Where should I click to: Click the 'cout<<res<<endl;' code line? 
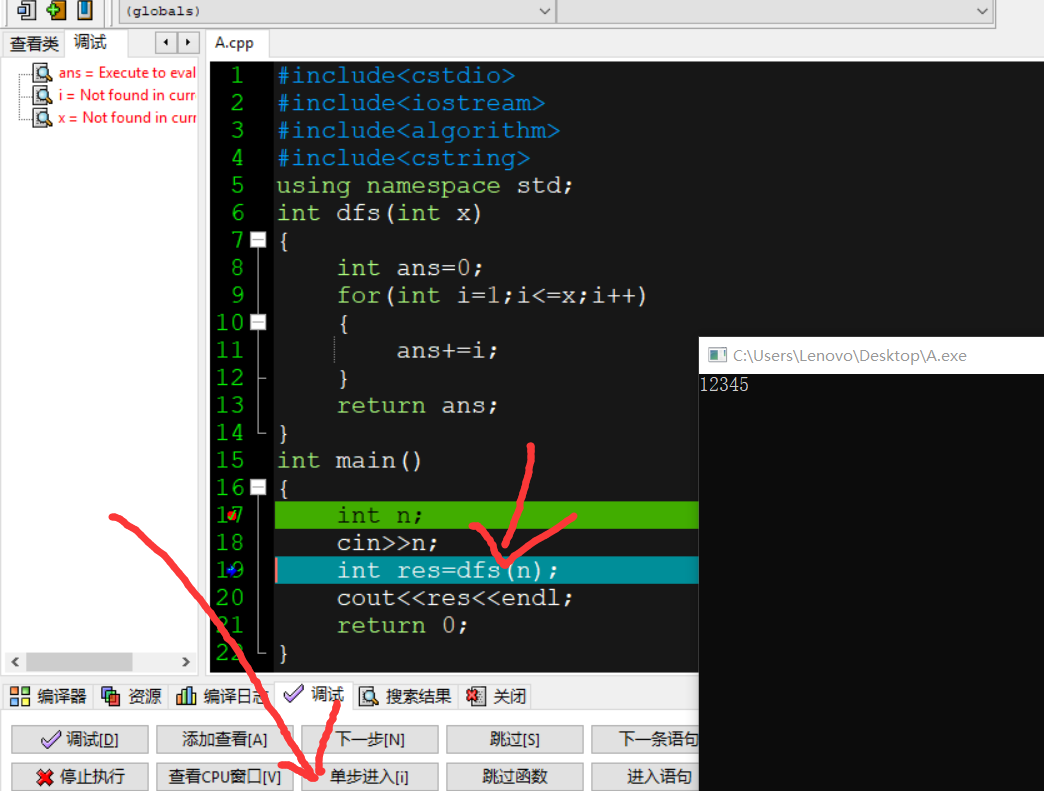pos(455,598)
